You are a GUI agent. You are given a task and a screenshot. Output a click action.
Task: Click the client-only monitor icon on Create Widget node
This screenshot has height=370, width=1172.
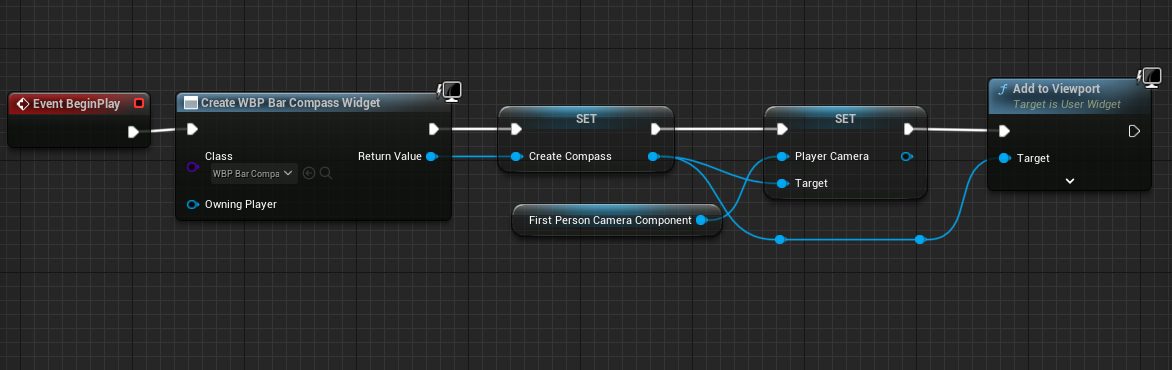[449, 91]
